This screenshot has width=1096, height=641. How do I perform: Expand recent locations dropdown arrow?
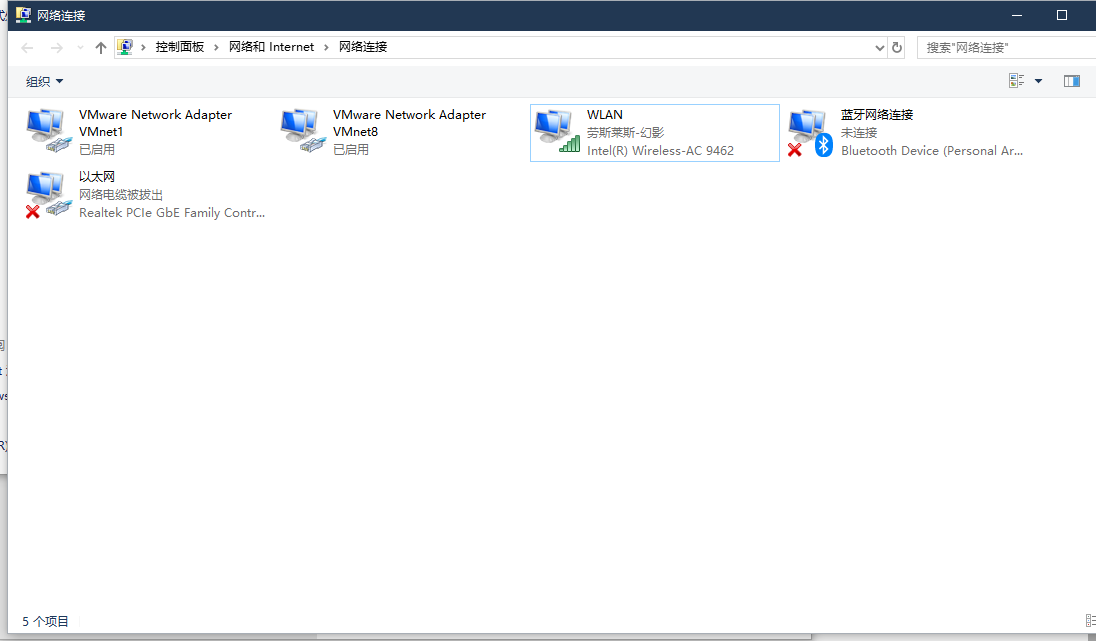[80, 47]
